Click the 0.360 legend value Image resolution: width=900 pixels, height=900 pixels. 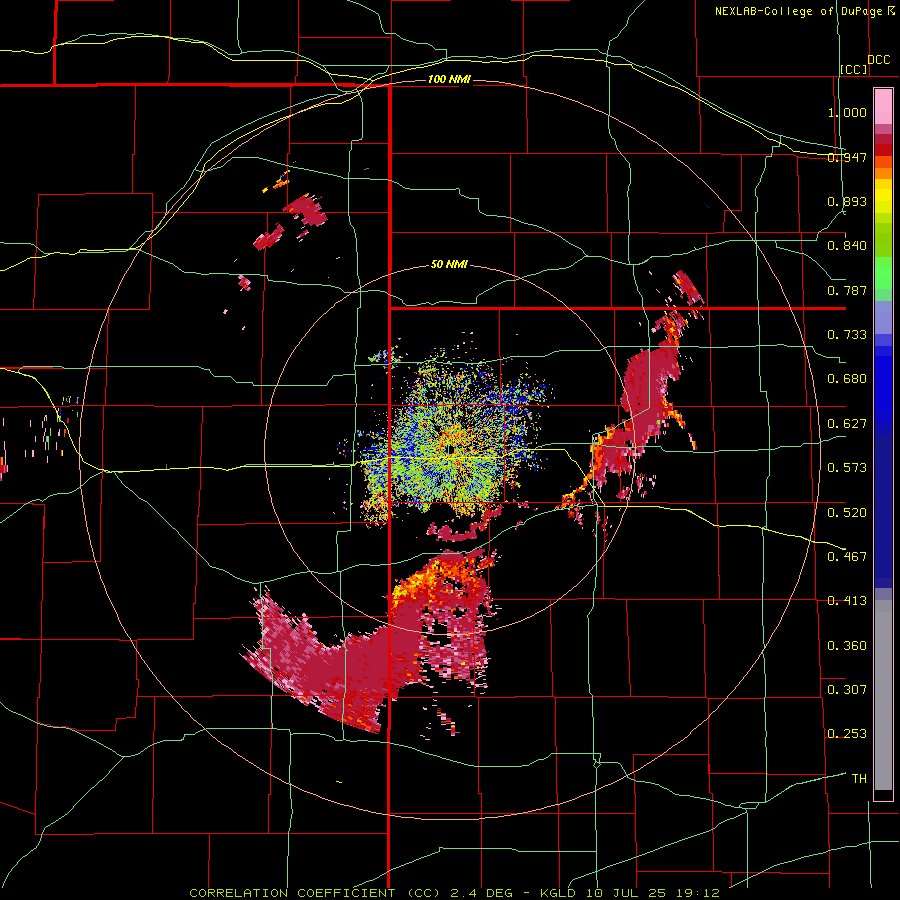tap(847, 646)
